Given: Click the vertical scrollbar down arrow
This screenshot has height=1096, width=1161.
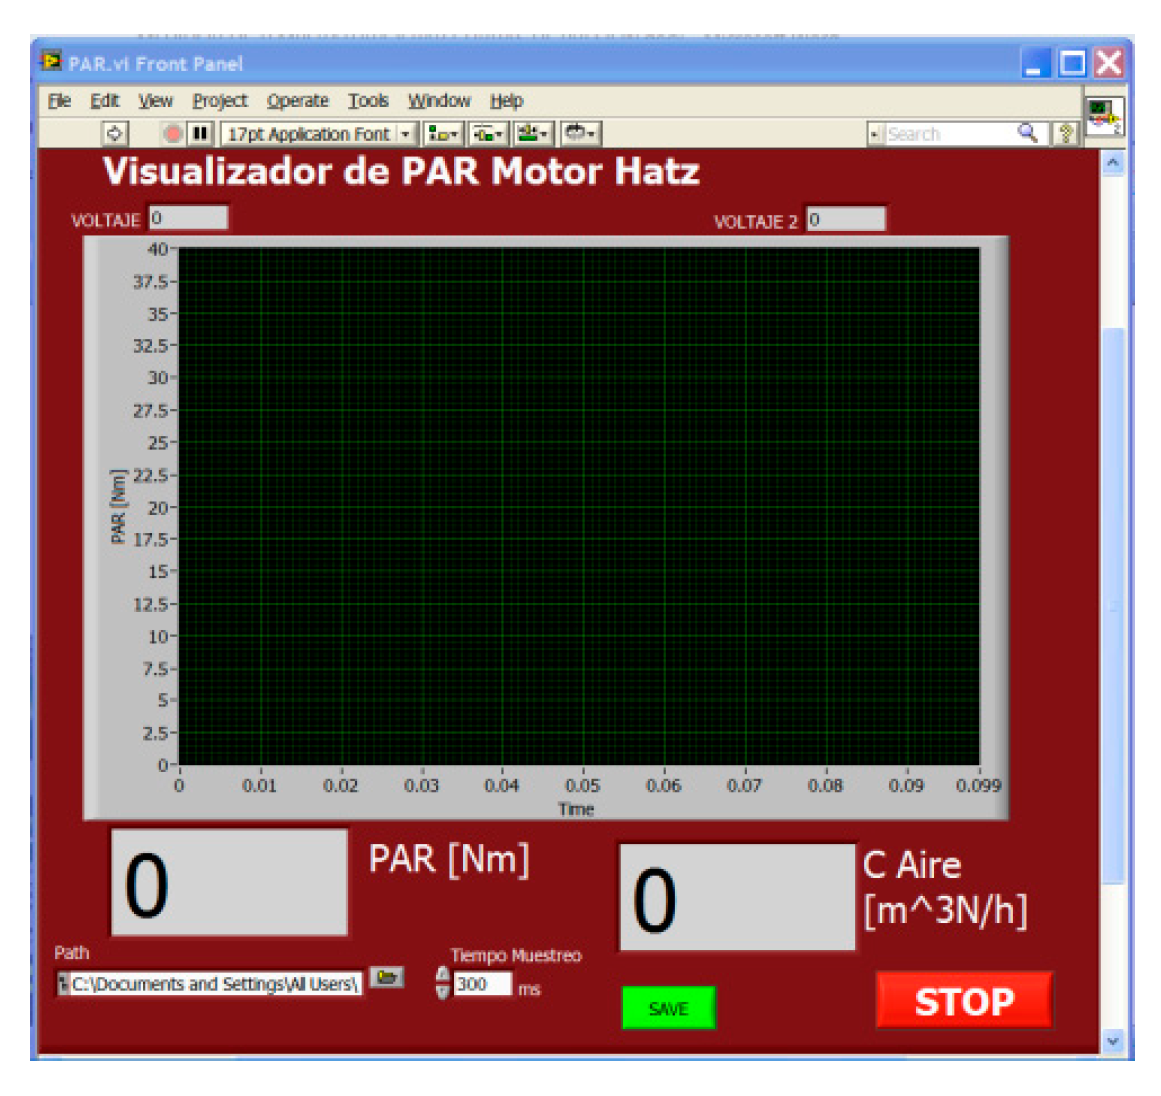Looking at the screenshot, I should pyautogui.click(x=1113, y=1041).
